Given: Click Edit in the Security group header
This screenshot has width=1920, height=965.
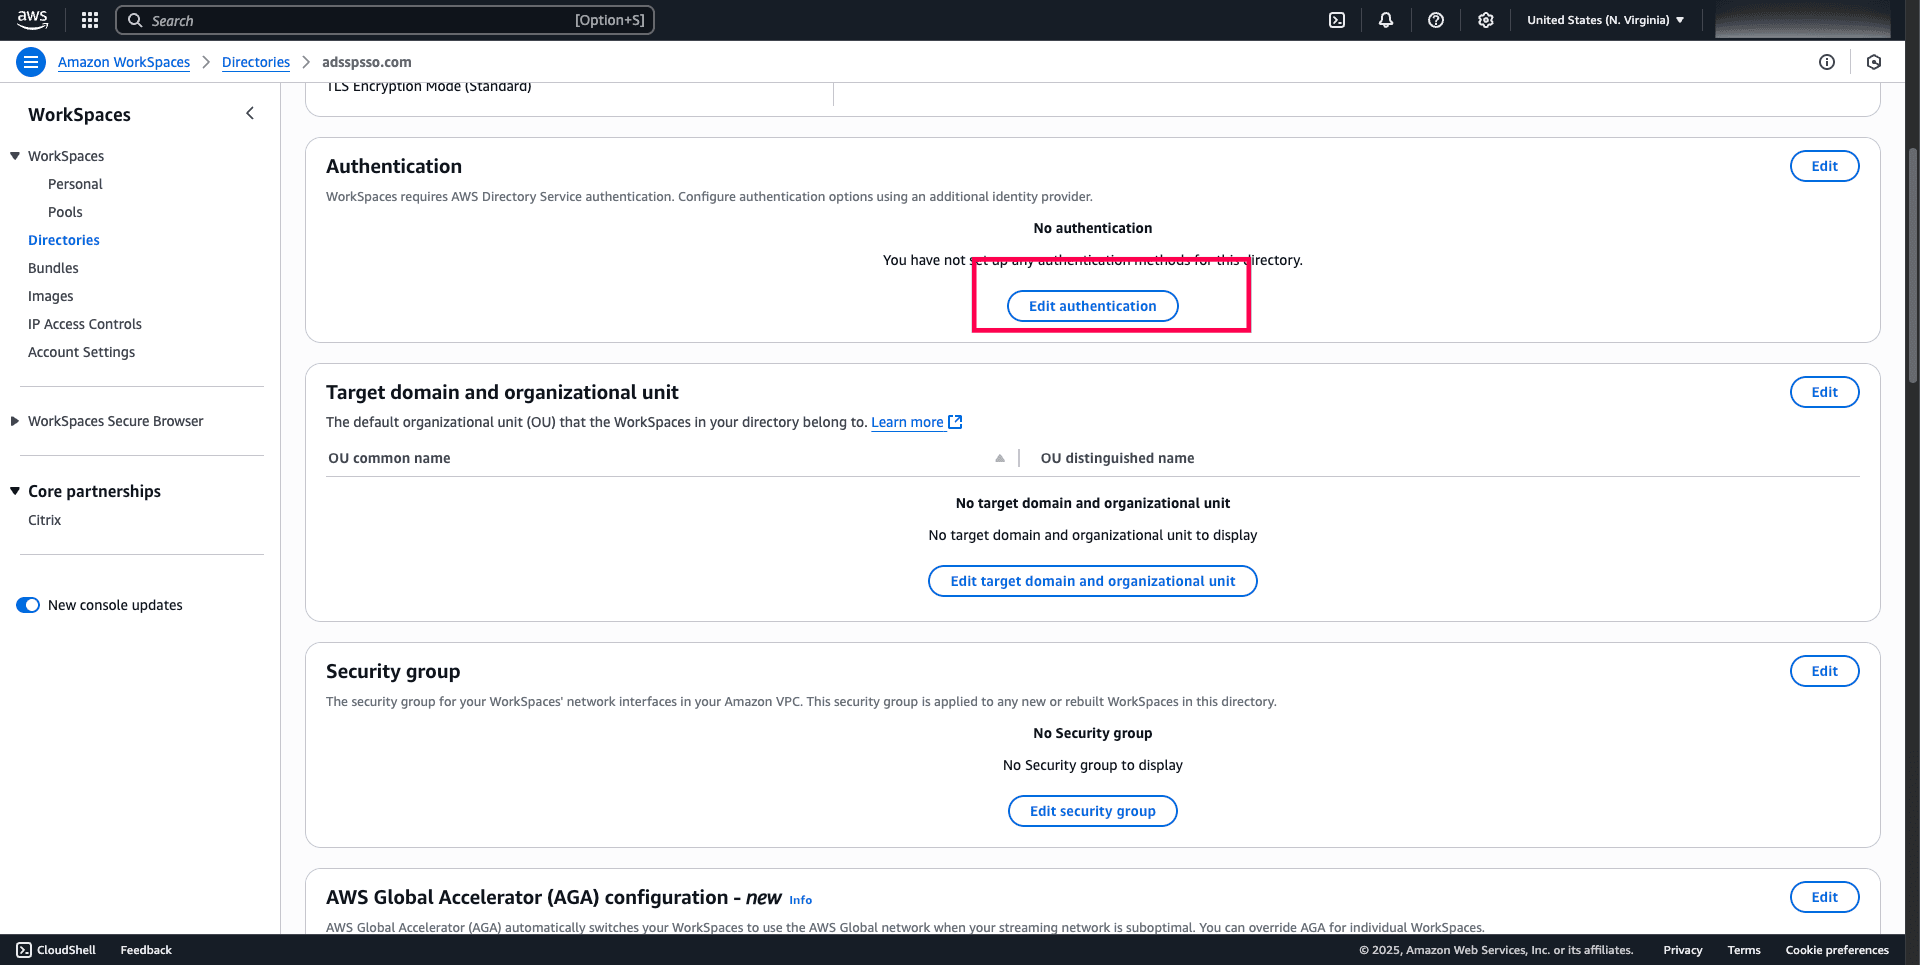Looking at the screenshot, I should point(1824,671).
